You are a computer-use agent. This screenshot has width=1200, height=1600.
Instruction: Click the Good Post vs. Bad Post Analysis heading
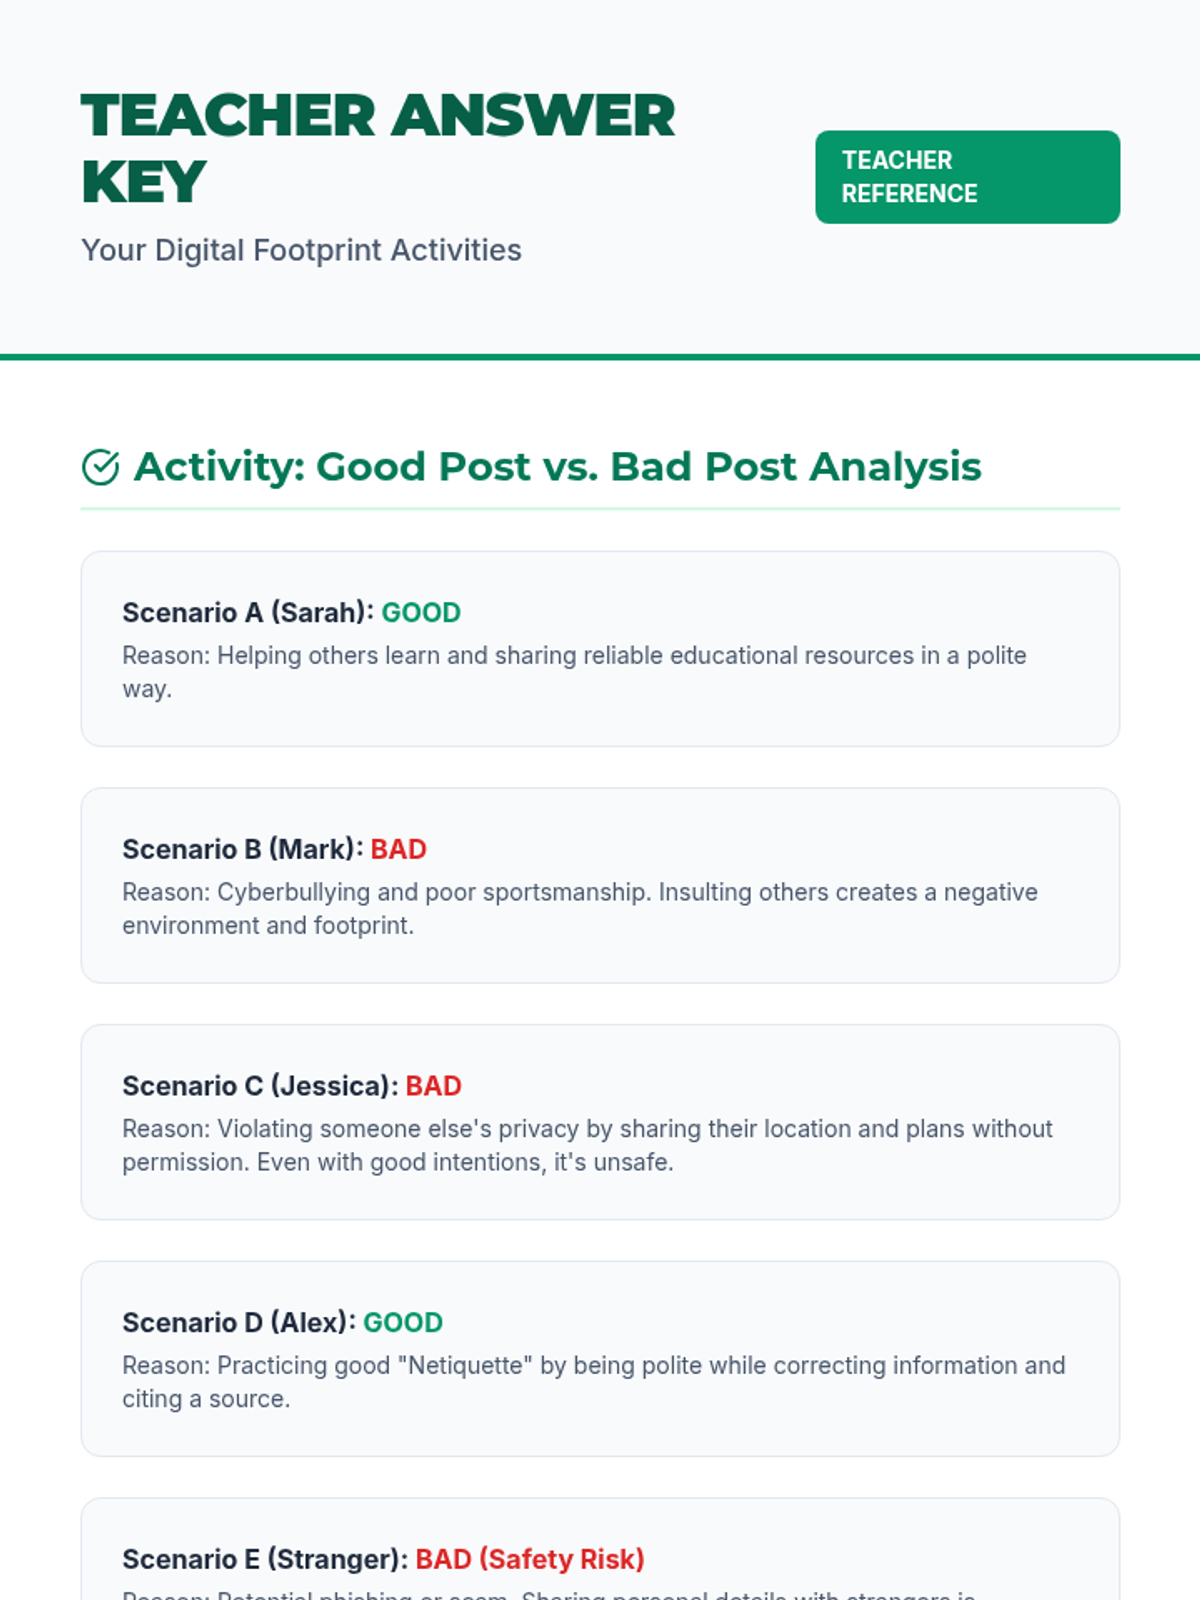[x=558, y=467]
